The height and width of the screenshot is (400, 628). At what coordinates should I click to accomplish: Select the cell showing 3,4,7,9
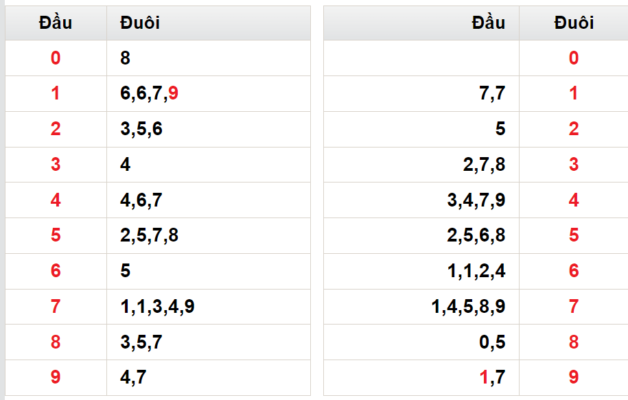pyautogui.click(x=421, y=200)
